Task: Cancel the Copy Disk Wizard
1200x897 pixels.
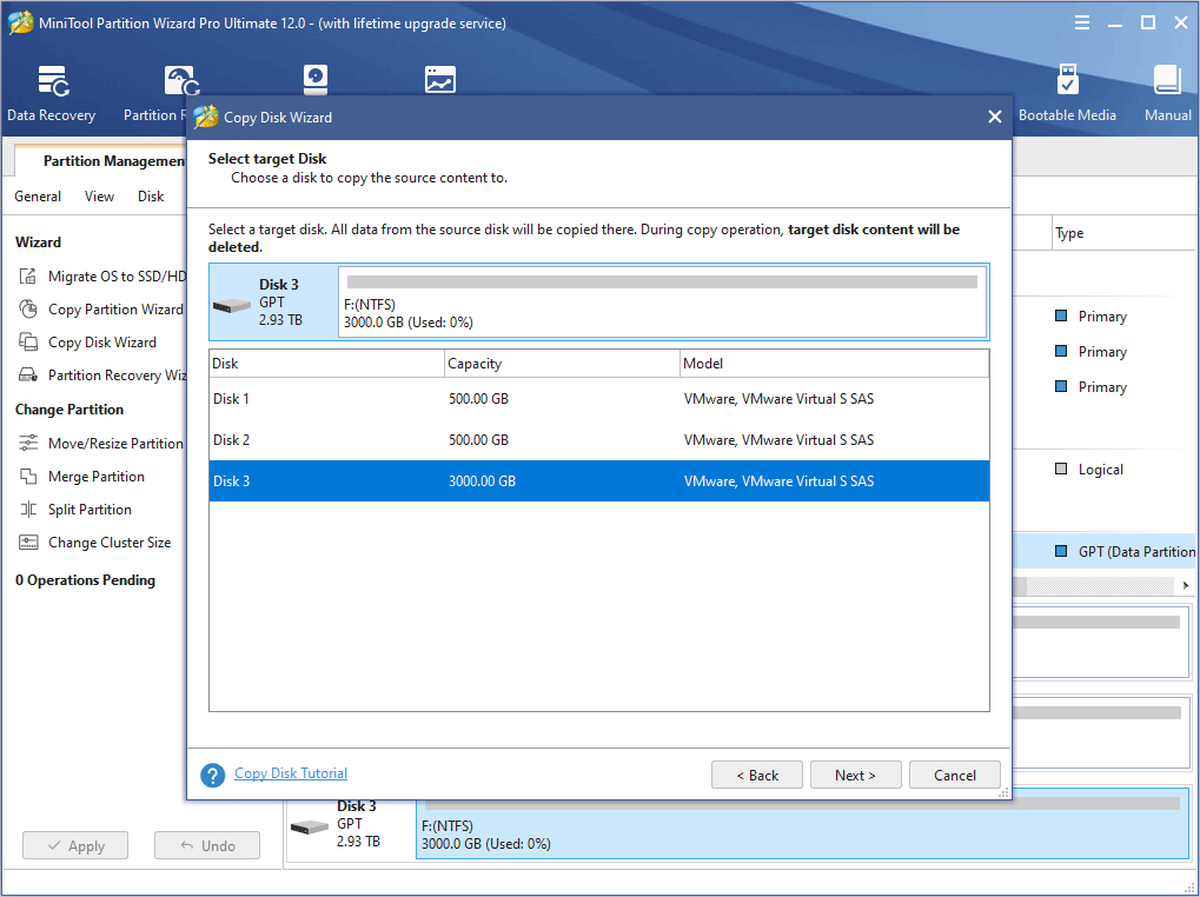Action: 955,775
